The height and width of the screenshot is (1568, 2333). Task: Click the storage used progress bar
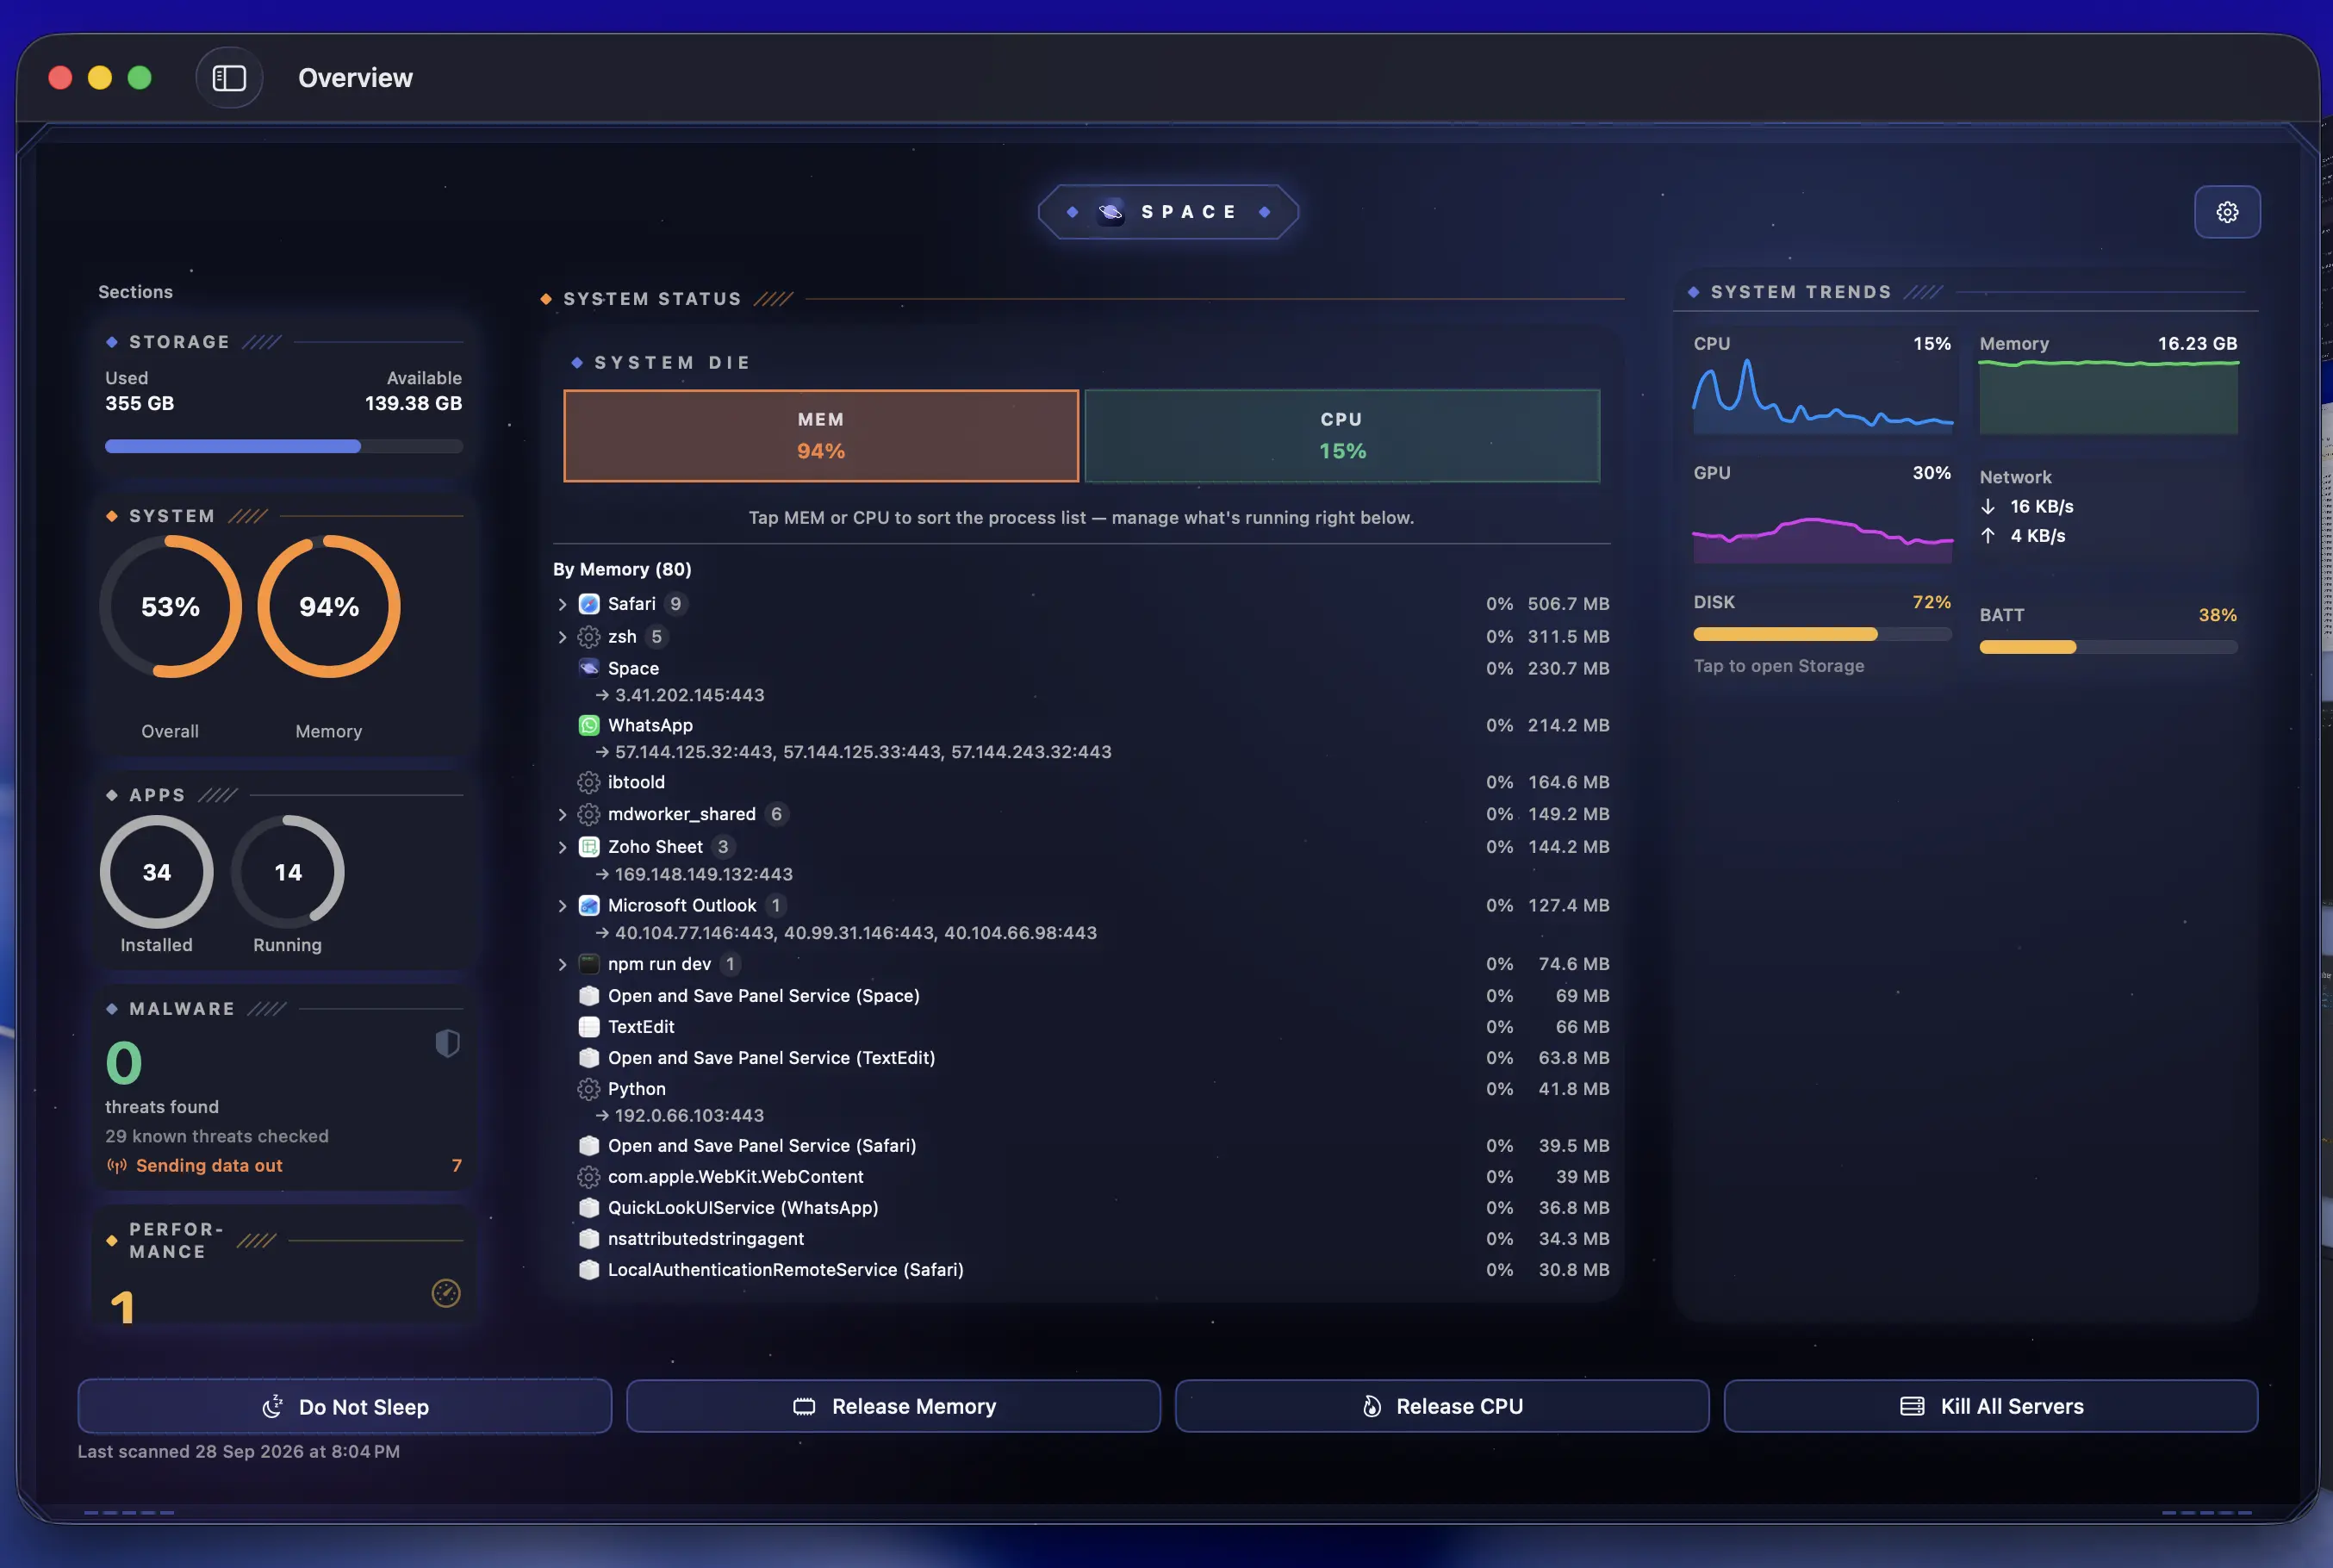tap(284, 446)
